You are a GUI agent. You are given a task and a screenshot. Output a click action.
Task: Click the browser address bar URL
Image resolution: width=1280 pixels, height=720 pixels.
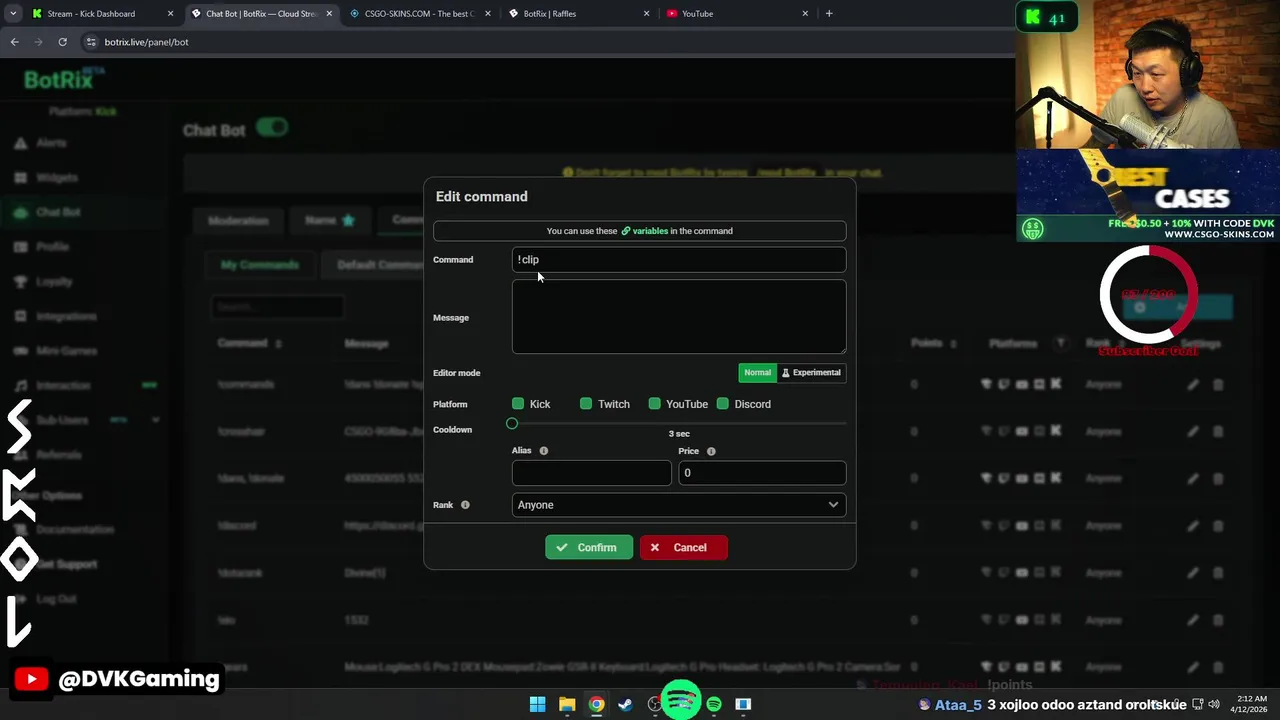[x=146, y=42]
